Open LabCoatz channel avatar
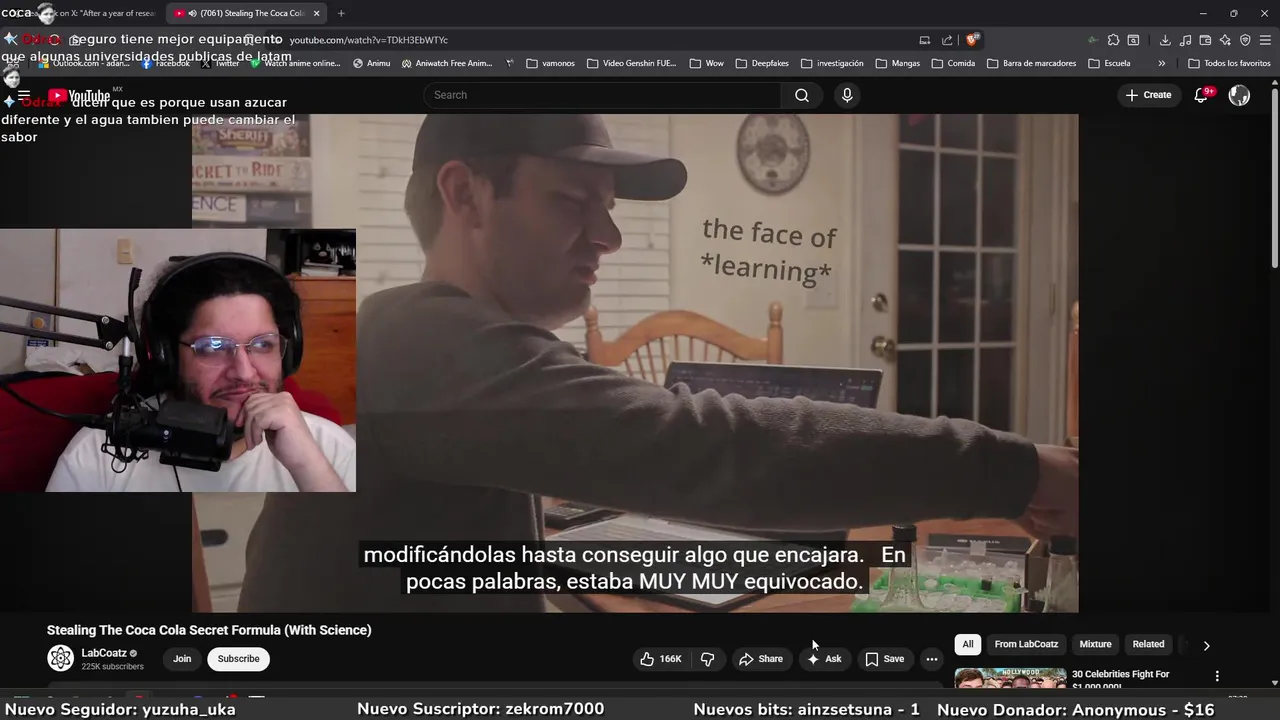Viewport: 1280px width, 720px height. point(61,658)
